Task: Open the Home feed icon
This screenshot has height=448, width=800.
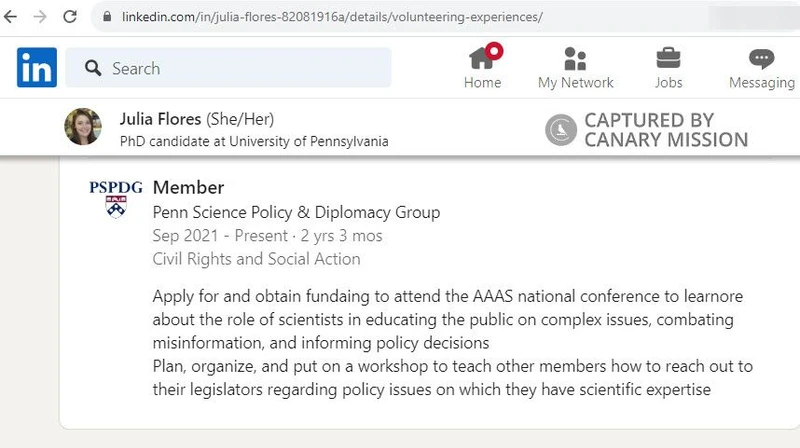Action: (482, 58)
